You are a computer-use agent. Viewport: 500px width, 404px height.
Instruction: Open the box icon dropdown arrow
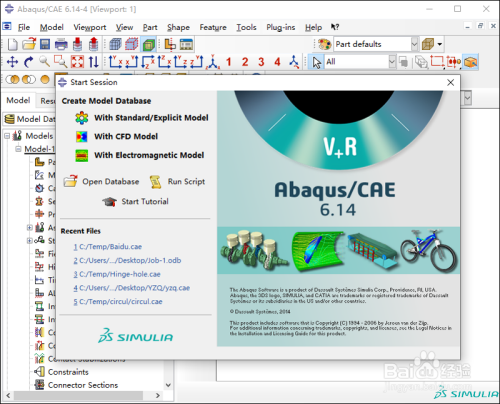(440, 44)
